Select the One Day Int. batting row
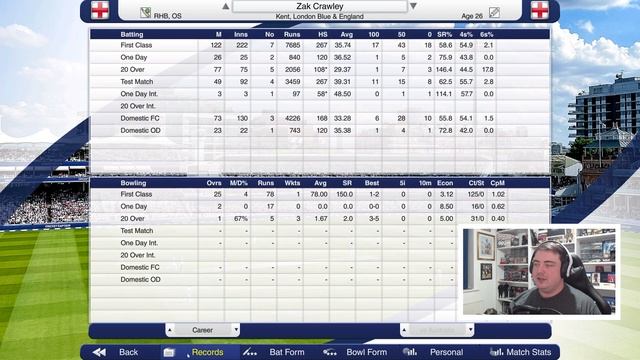The width and height of the screenshot is (640, 360). (320, 94)
